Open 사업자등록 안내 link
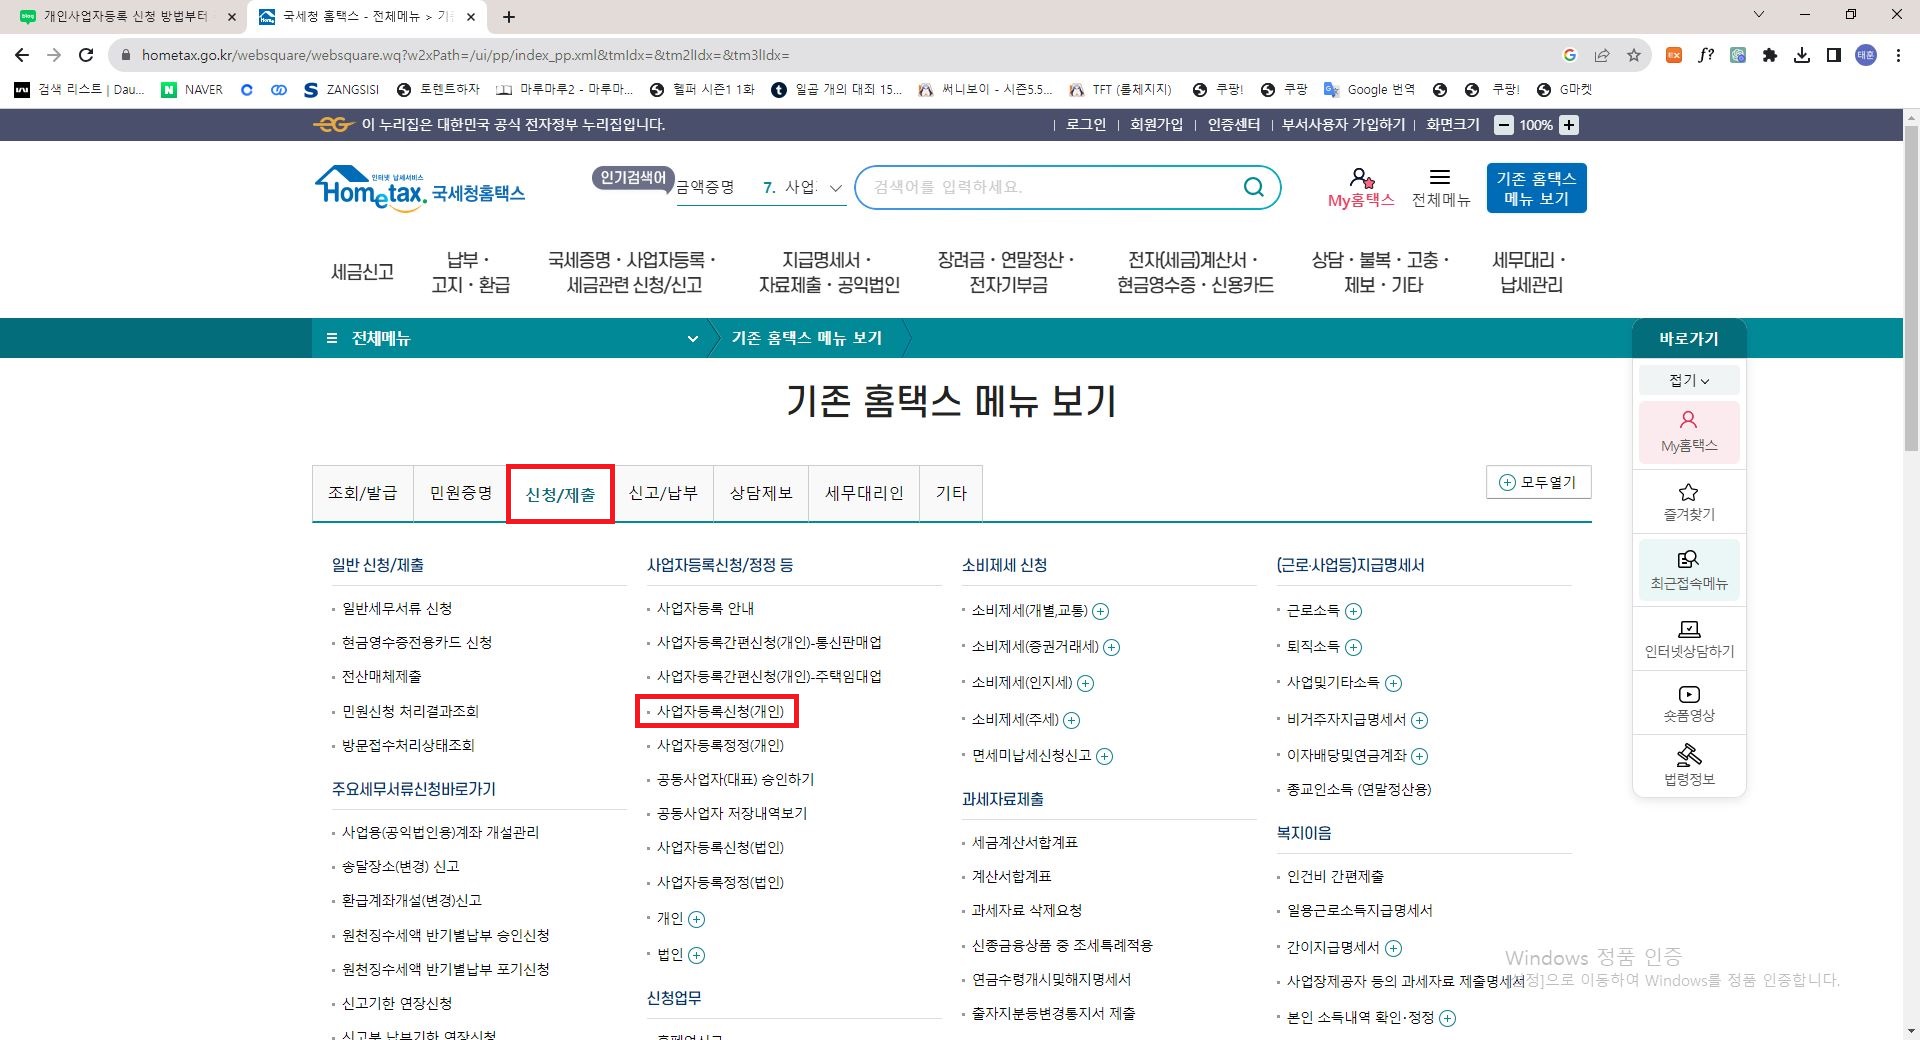The width and height of the screenshot is (1920, 1040). [x=705, y=608]
